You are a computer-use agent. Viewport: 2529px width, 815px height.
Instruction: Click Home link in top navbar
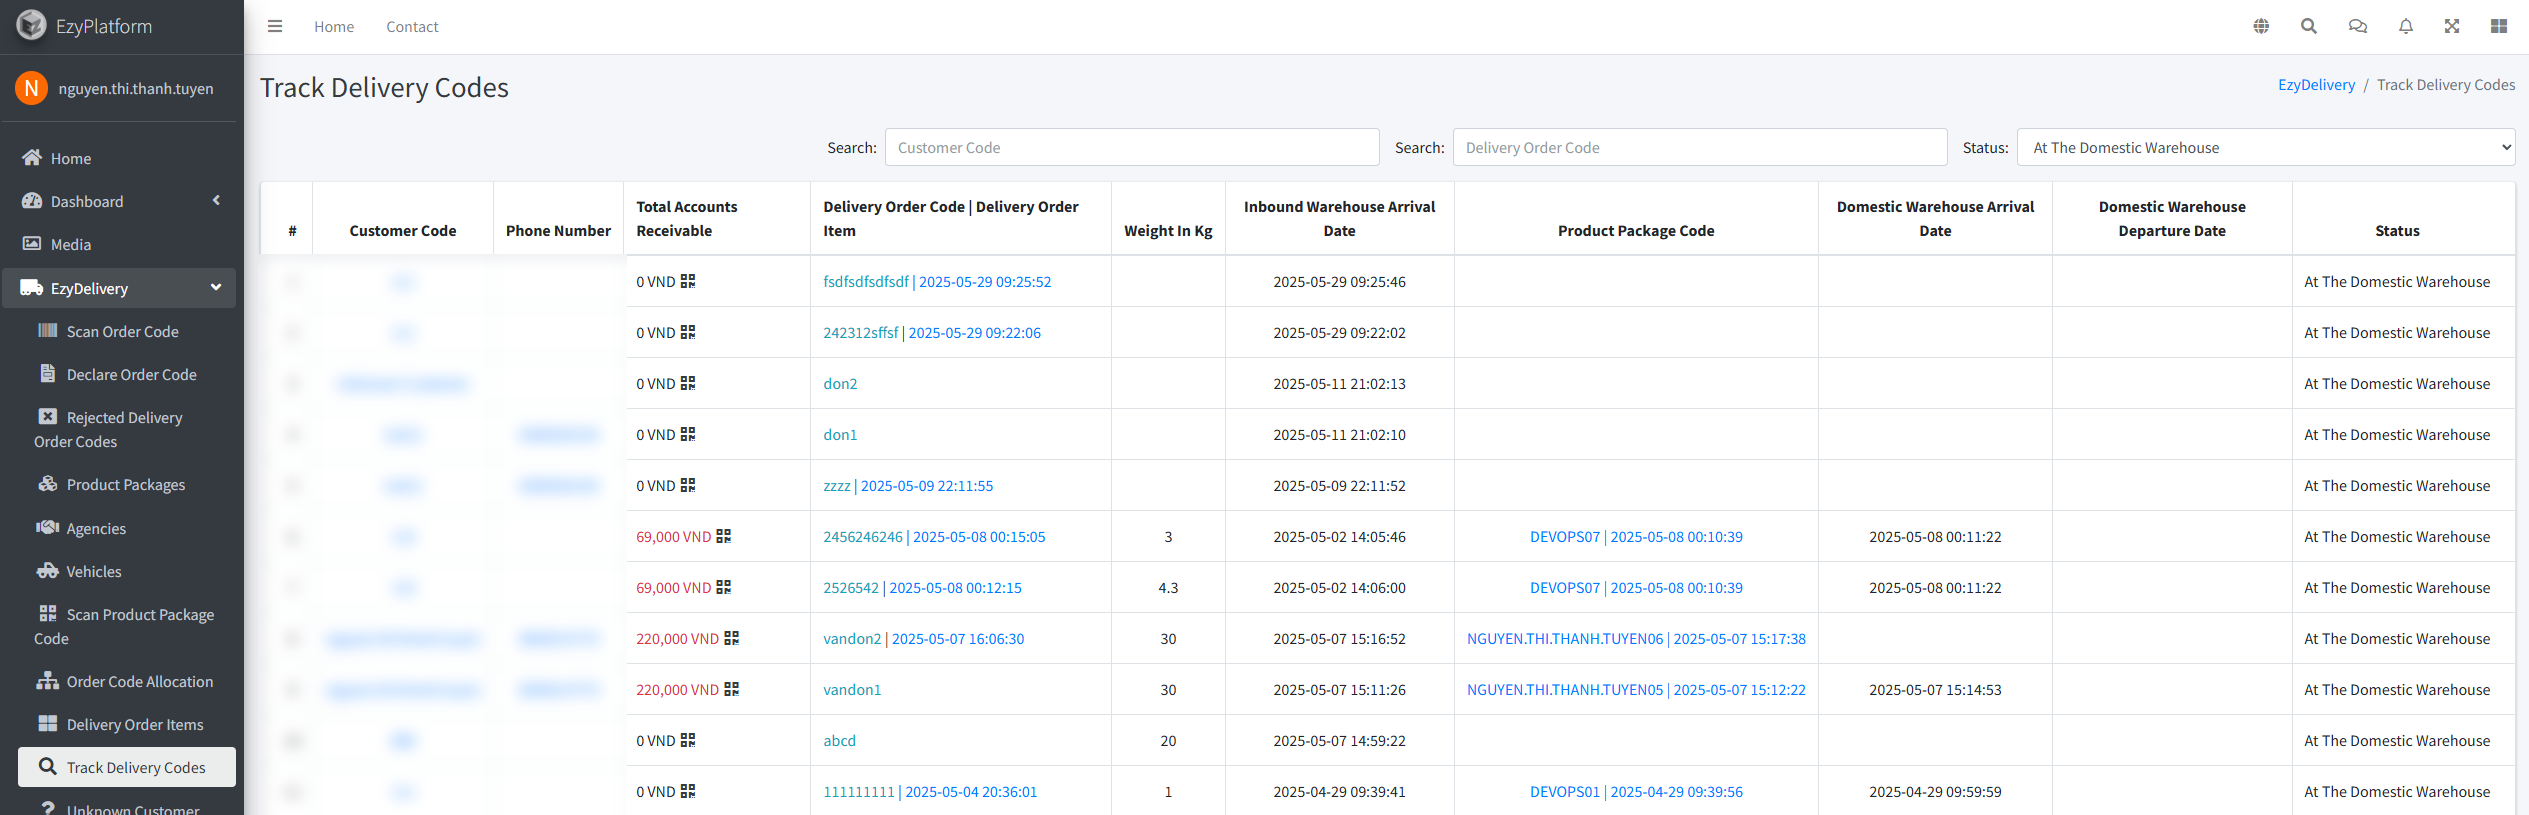[x=334, y=27]
